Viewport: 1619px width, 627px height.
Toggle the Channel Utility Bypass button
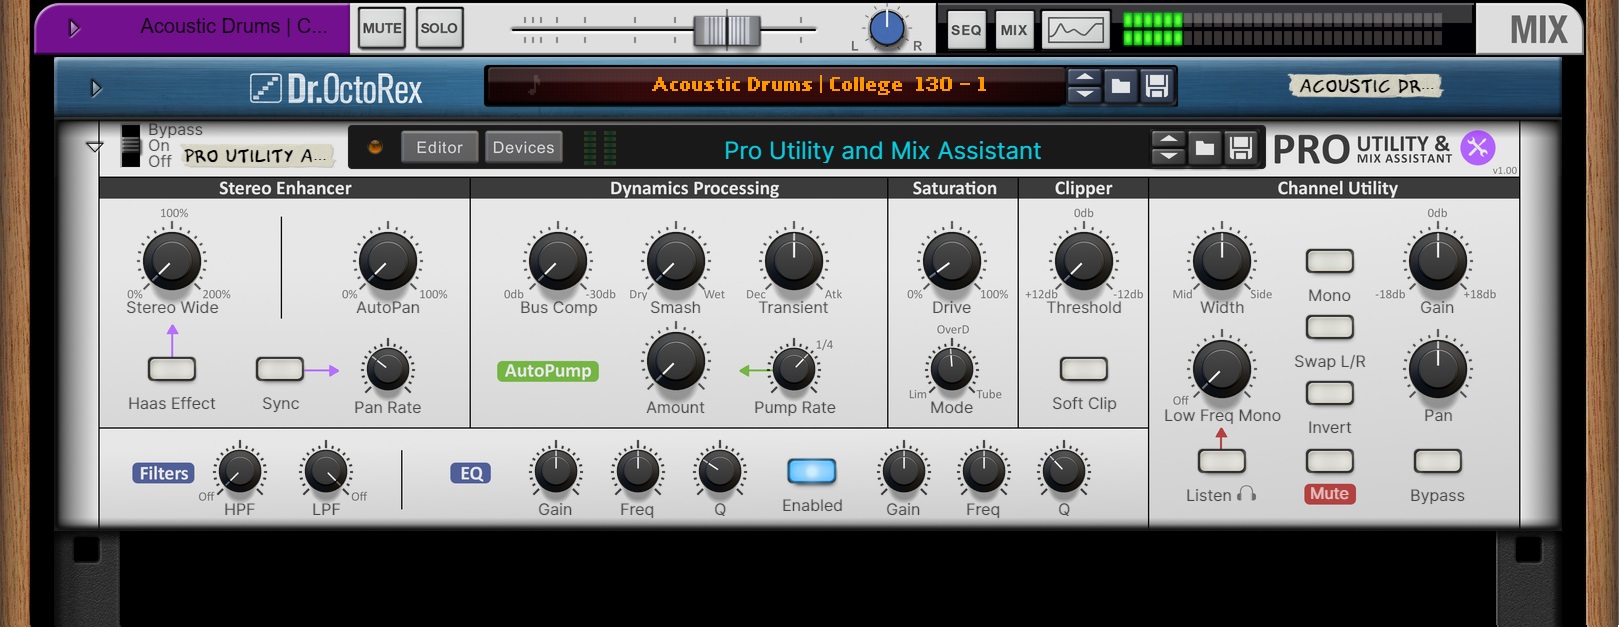pyautogui.click(x=1437, y=461)
